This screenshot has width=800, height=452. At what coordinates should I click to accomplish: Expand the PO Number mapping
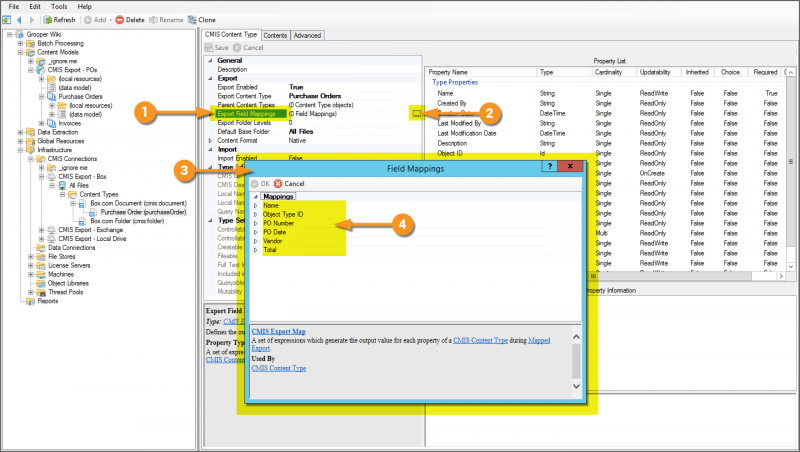256,223
